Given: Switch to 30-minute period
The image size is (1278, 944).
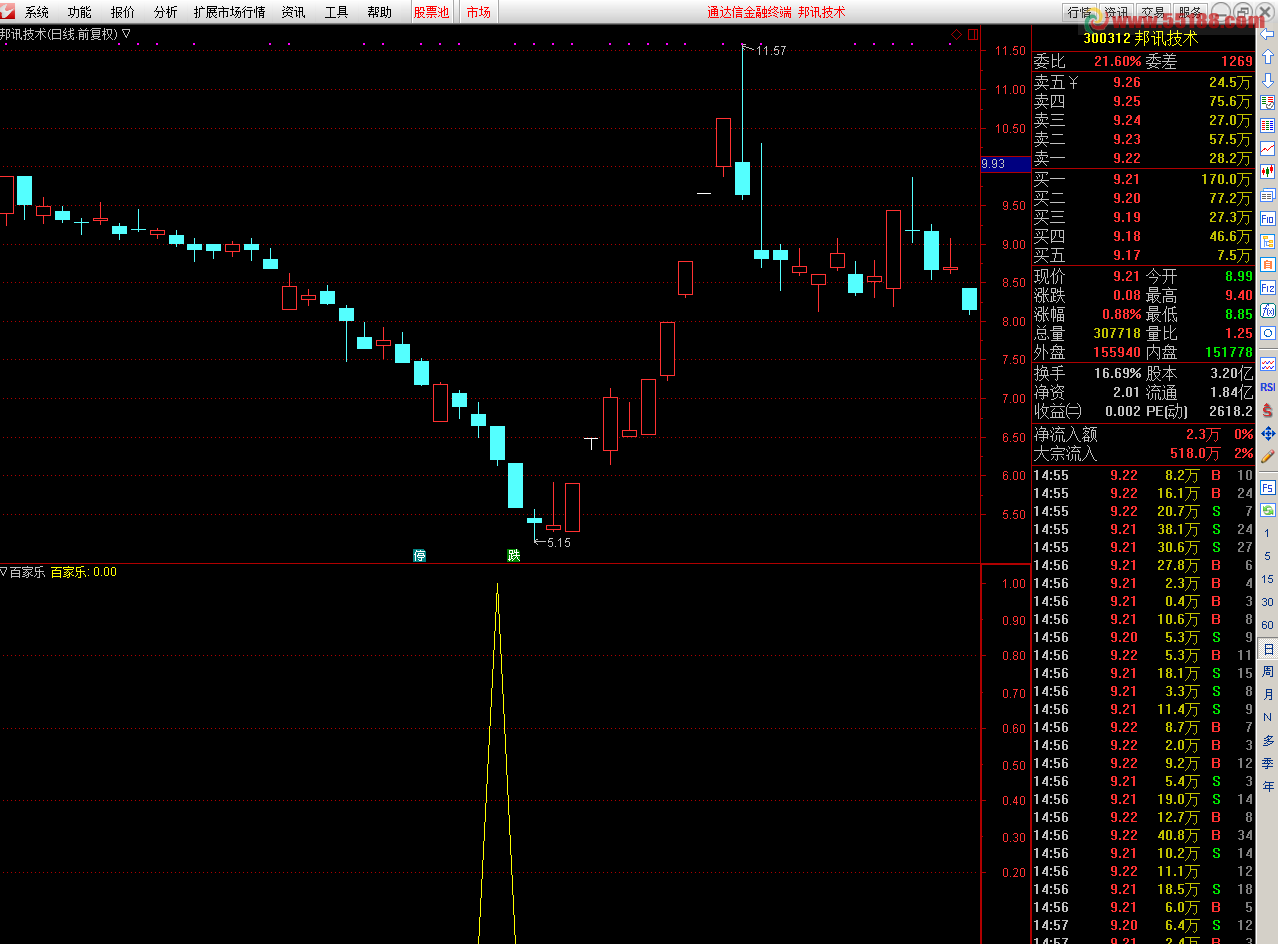Looking at the screenshot, I should point(1267,602).
